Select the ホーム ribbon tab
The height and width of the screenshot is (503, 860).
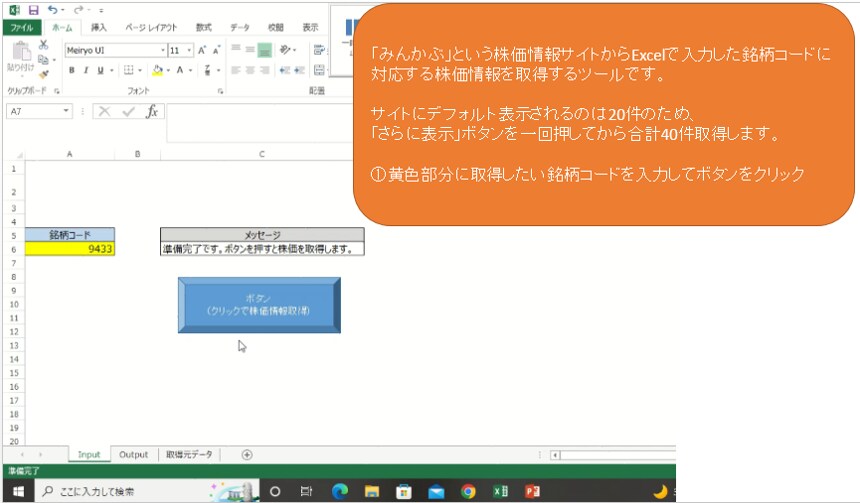62,27
